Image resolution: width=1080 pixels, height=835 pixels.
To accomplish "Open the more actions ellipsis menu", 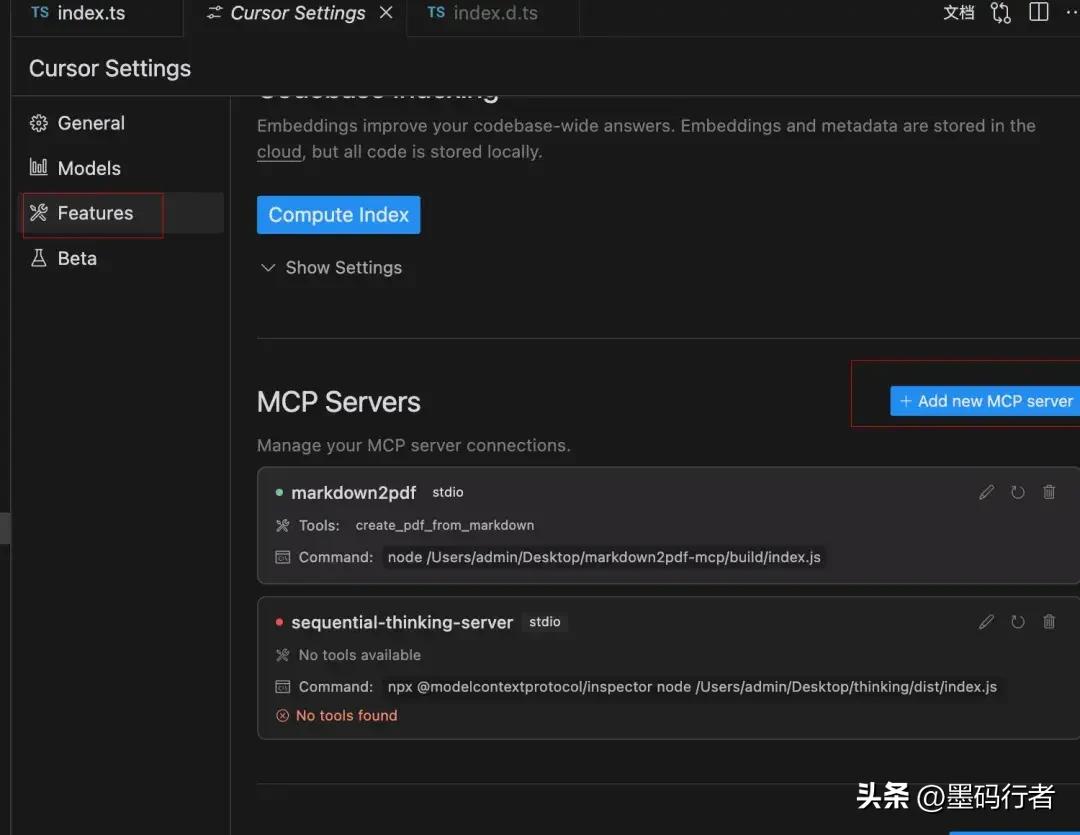I will click(x=1072, y=13).
